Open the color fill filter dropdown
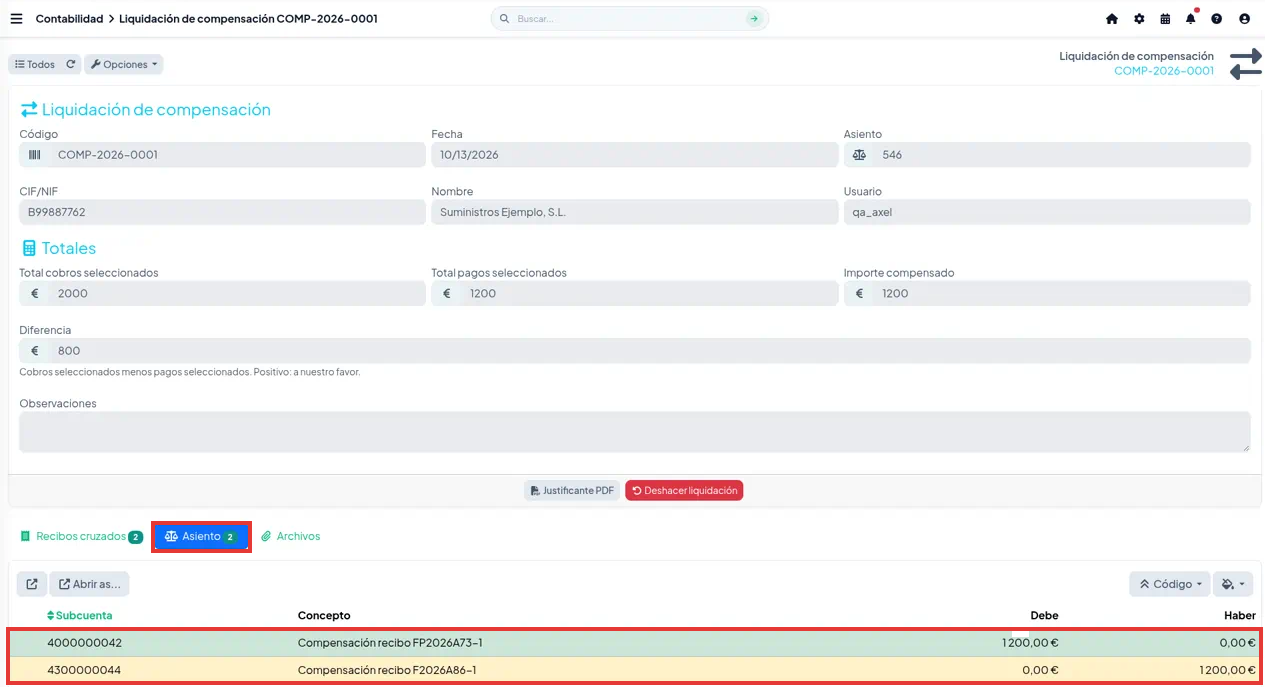The width and height of the screenshot is (1265, 687). point(1233,584)
